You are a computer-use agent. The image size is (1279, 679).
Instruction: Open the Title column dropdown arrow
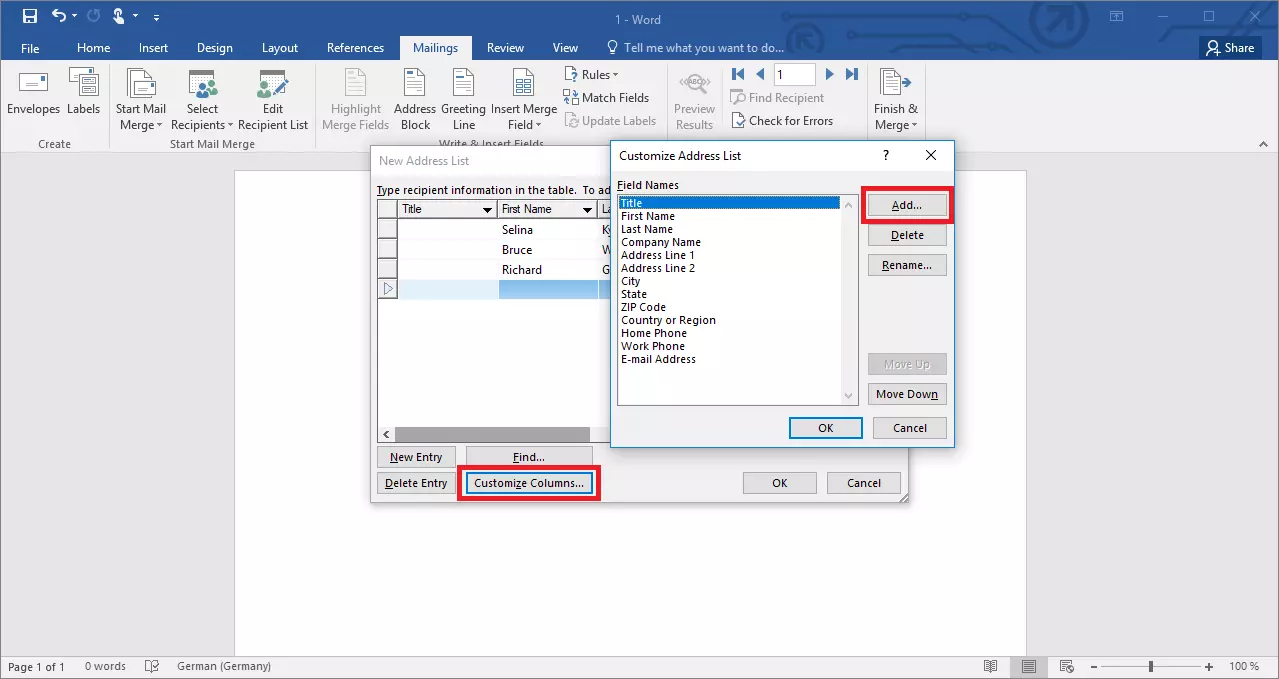tap(487, 210)
